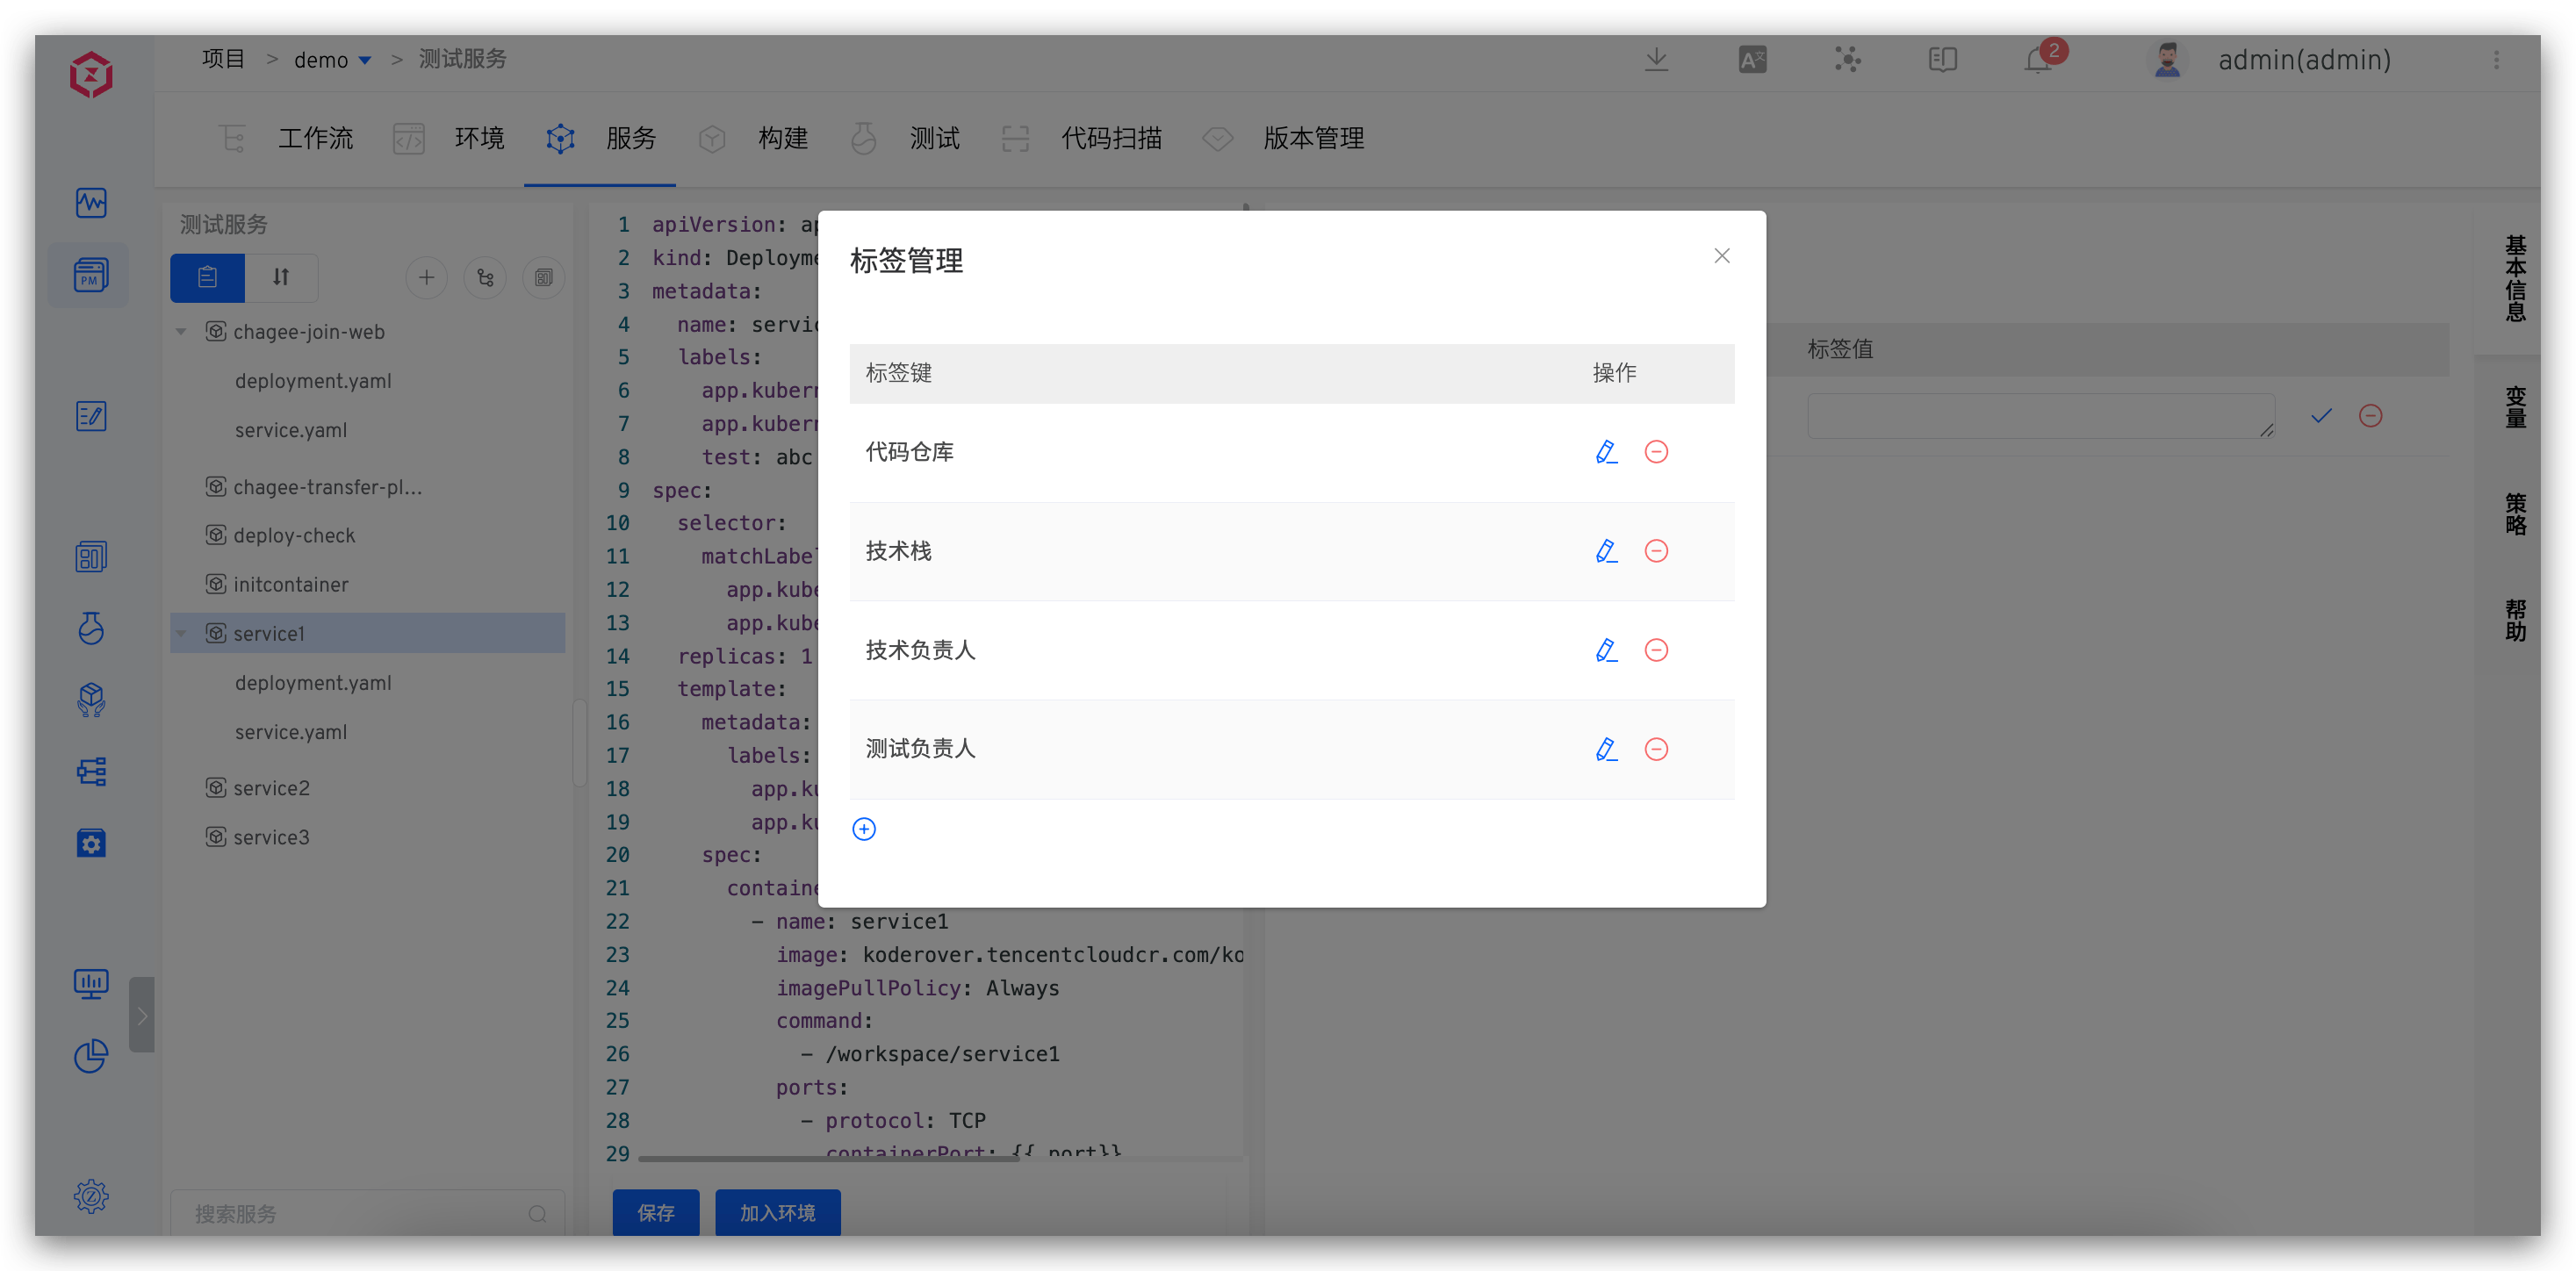Select the service list view toggle
Viewport: 2576px width, 1271px height.
[208, 277]
